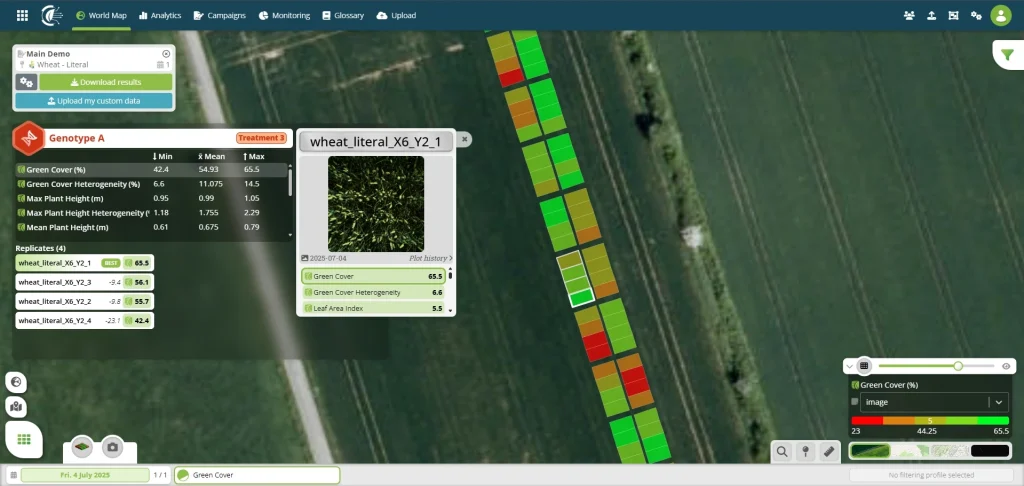Select Leaf Area Index row in popup

click(x=373, y=308)
